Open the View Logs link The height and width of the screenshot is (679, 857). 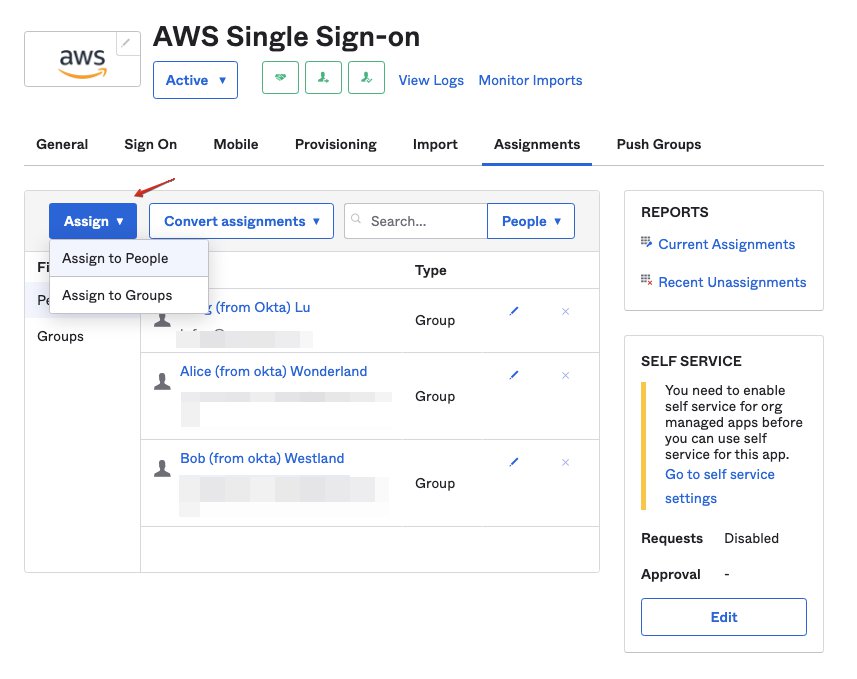(431, 80)
